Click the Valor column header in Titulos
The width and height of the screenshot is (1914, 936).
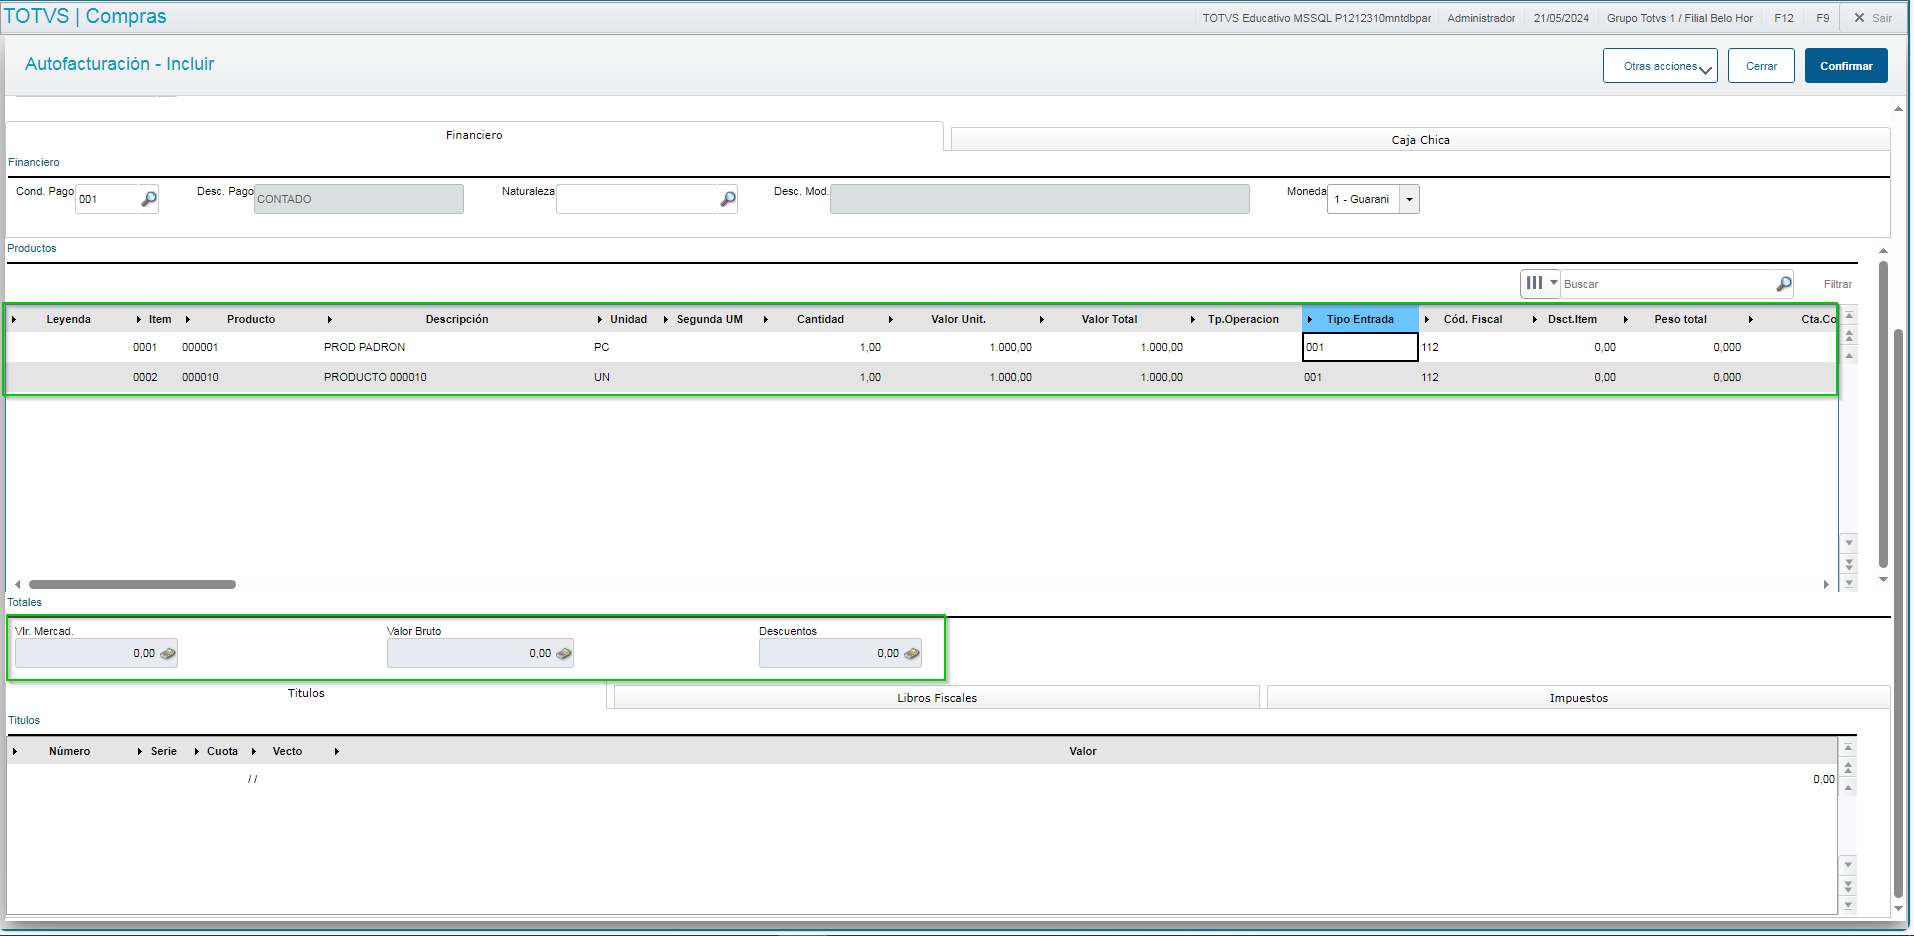click(1083, 751)
